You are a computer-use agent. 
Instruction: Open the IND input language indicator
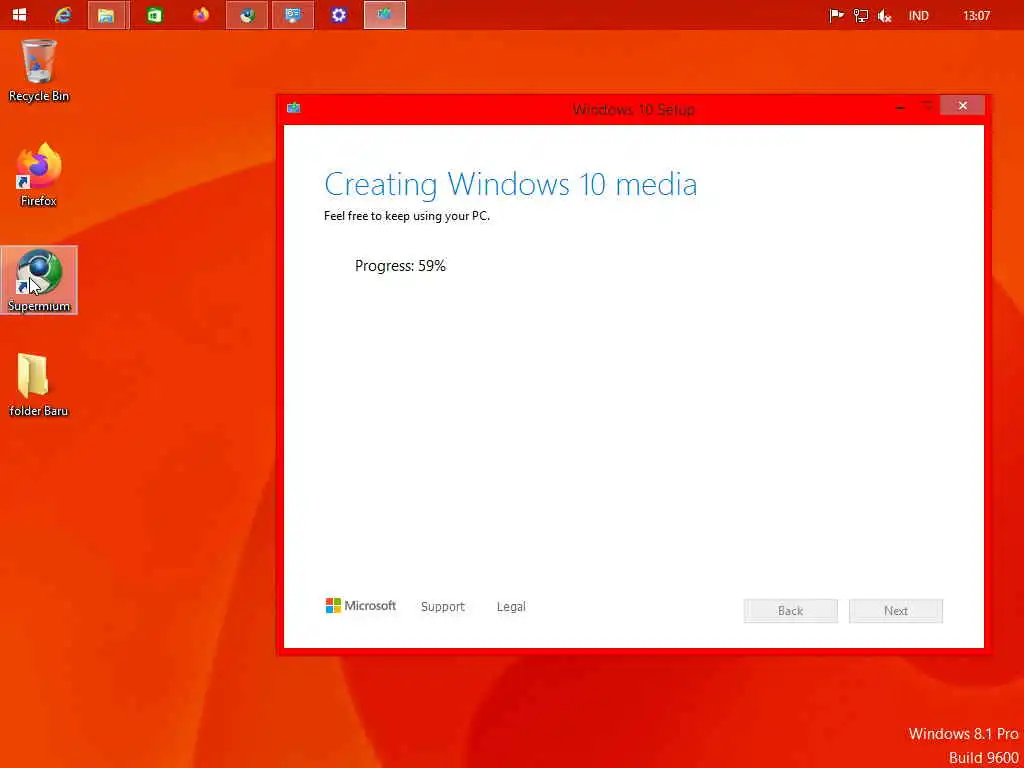pyautogui.click(x=918, y=15)
